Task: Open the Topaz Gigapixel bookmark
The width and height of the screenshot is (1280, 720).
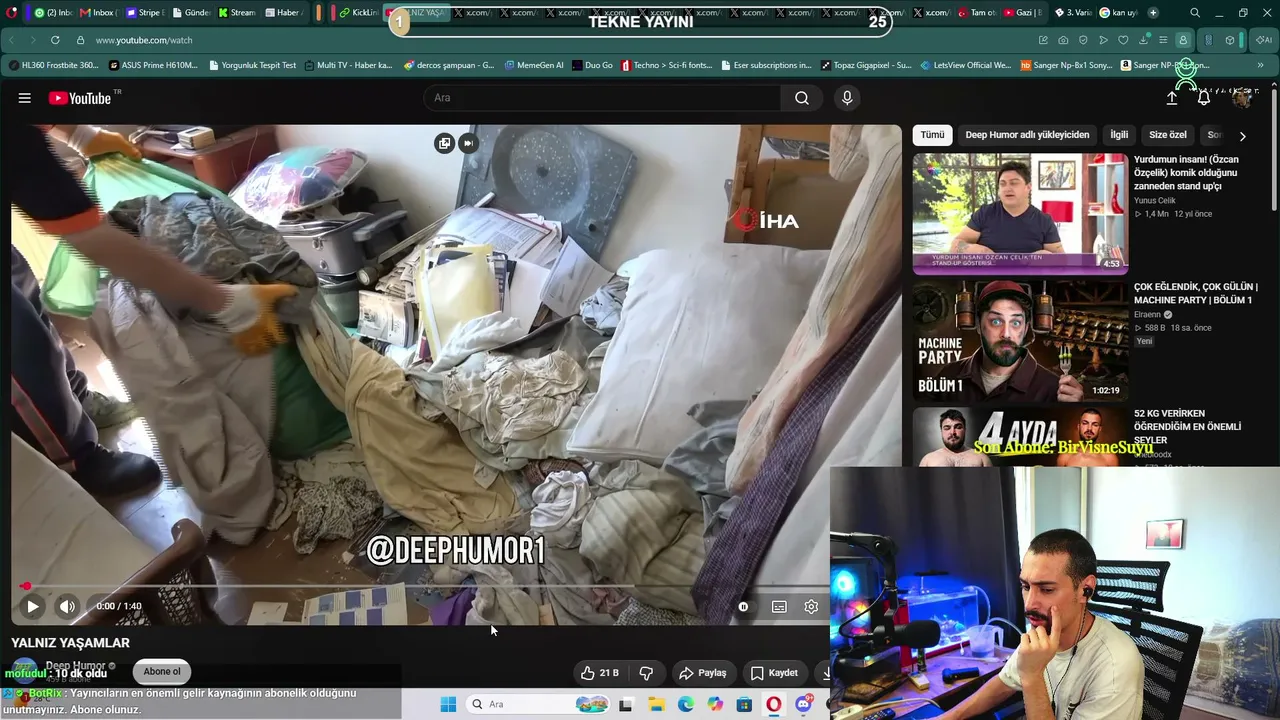Action: (866, 65)
